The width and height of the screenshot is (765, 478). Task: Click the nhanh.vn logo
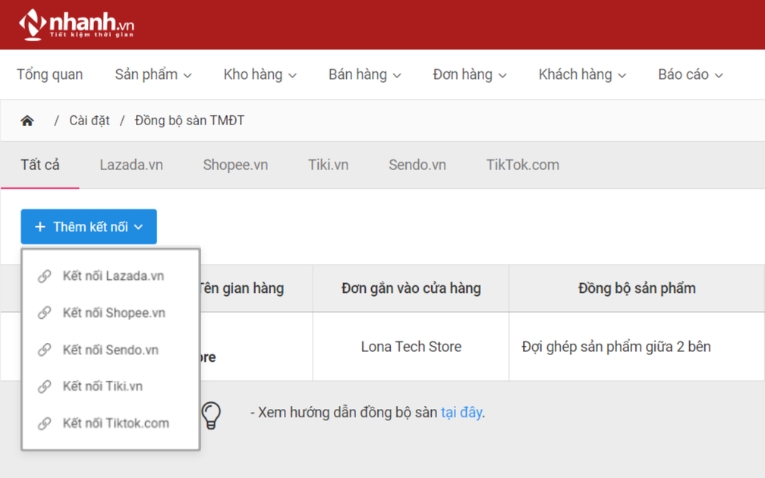[78, 24]
